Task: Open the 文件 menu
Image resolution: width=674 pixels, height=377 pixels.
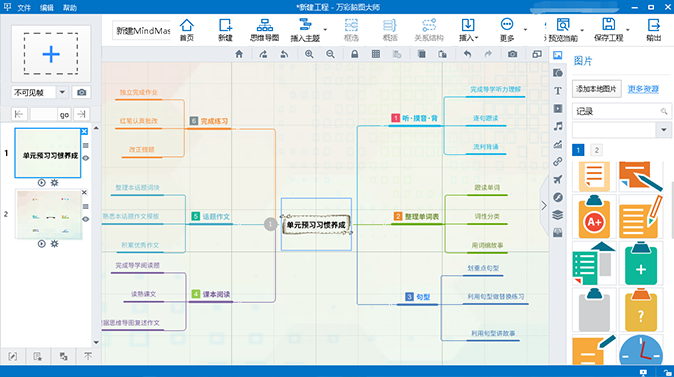Action: coord(24,8)
